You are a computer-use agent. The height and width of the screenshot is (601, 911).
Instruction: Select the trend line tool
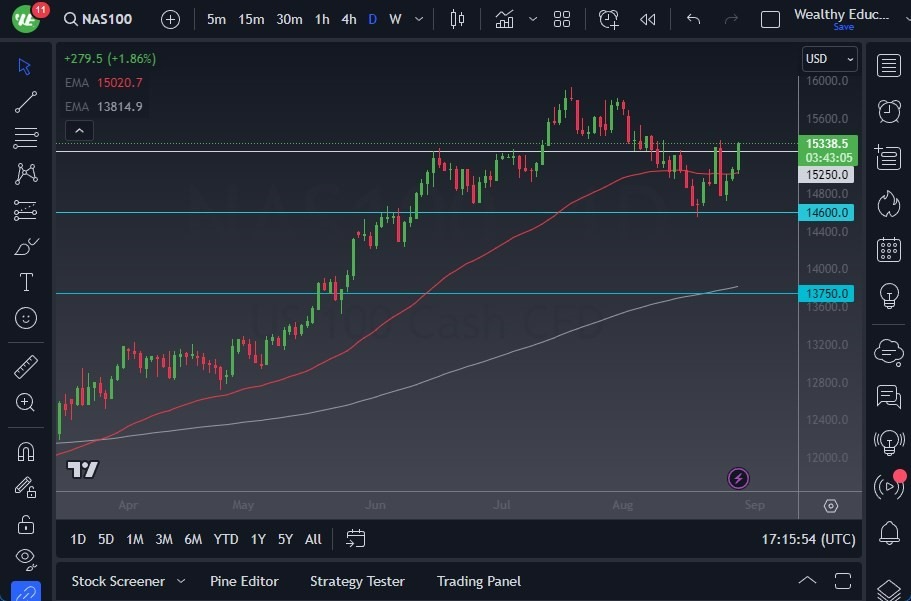coord(25,101)
